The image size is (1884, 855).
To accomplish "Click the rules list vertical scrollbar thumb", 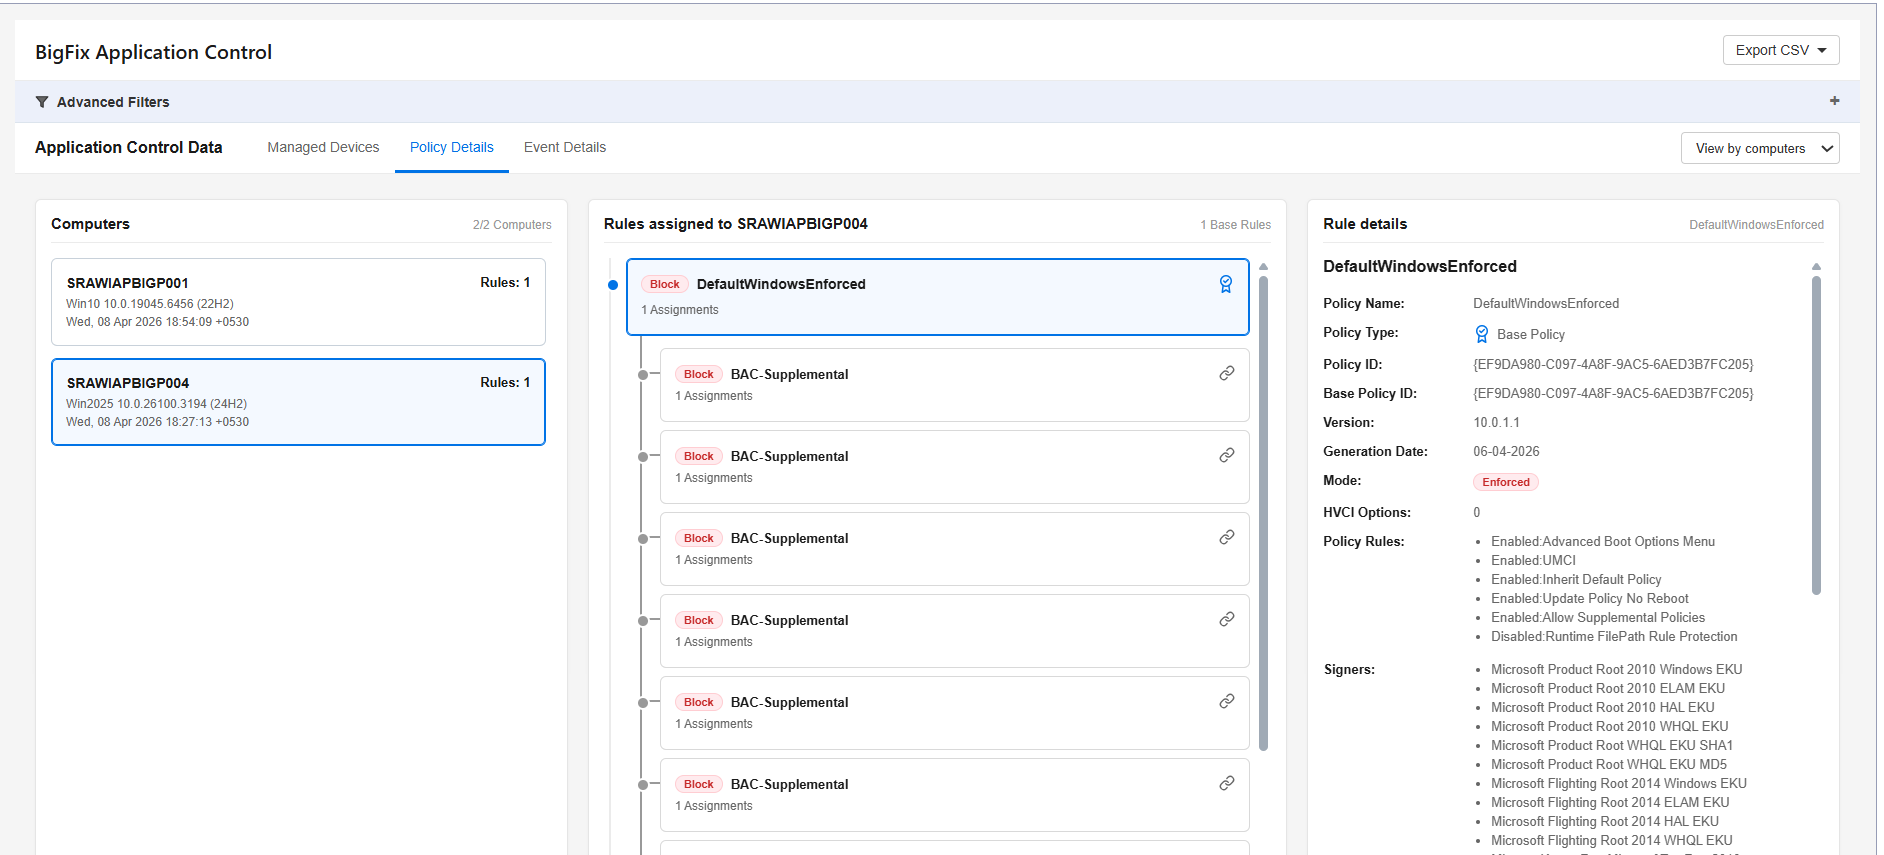I will pyautogui.click(x=1263, y=513).
